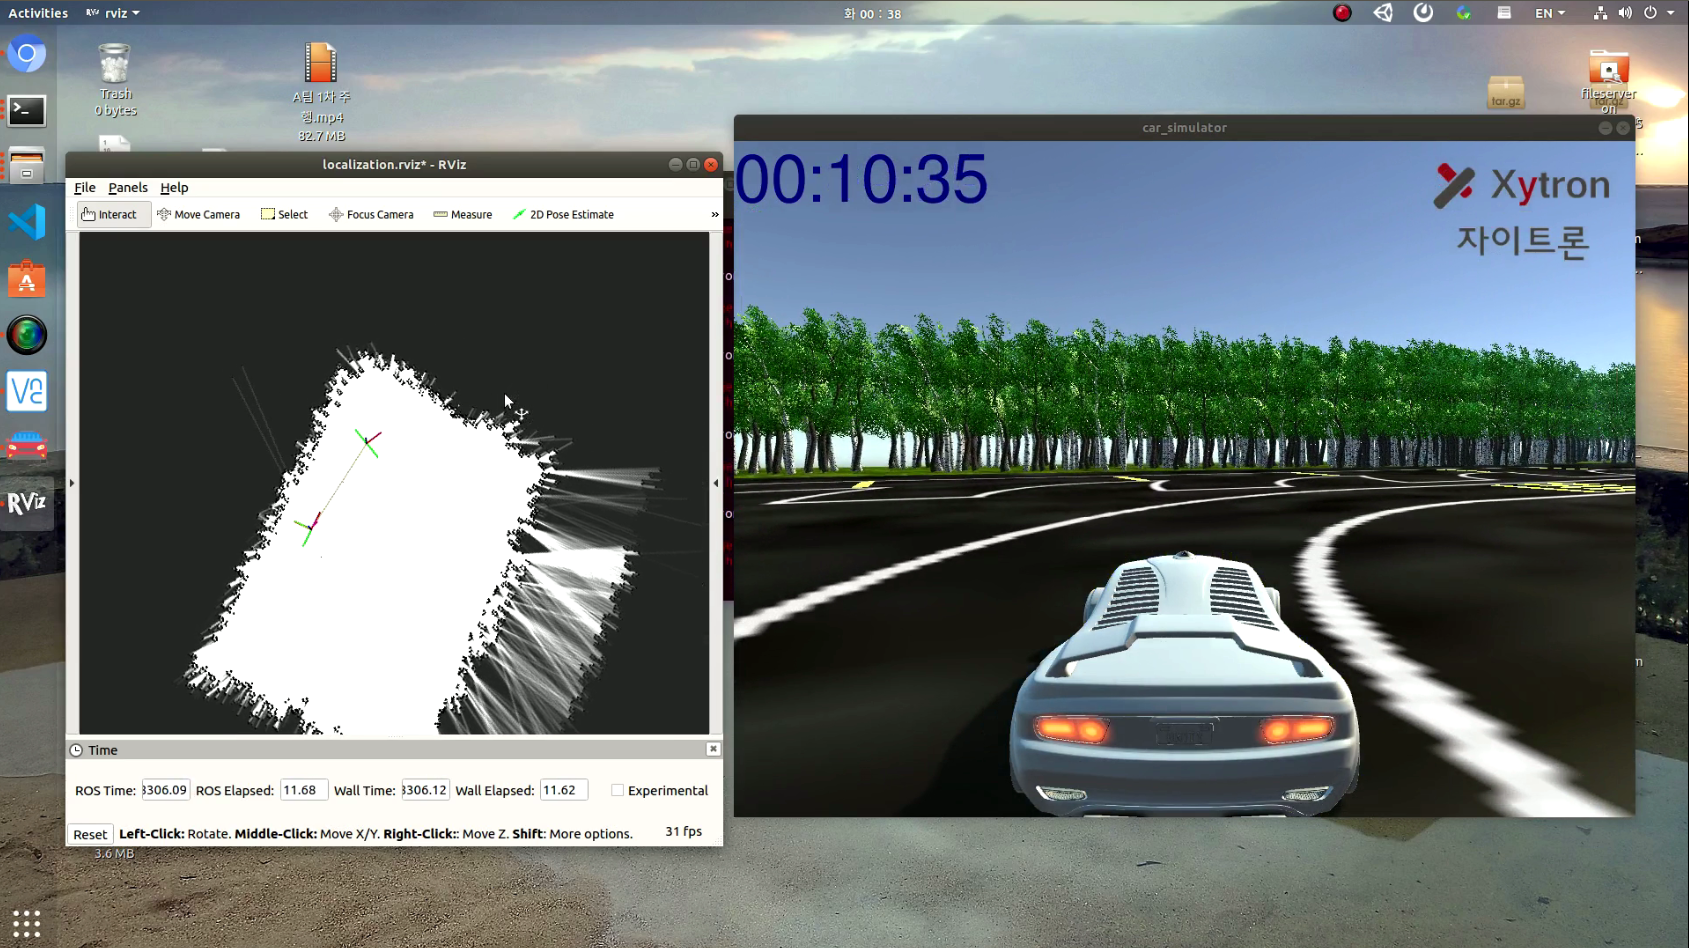Close the Time panel

713,749
